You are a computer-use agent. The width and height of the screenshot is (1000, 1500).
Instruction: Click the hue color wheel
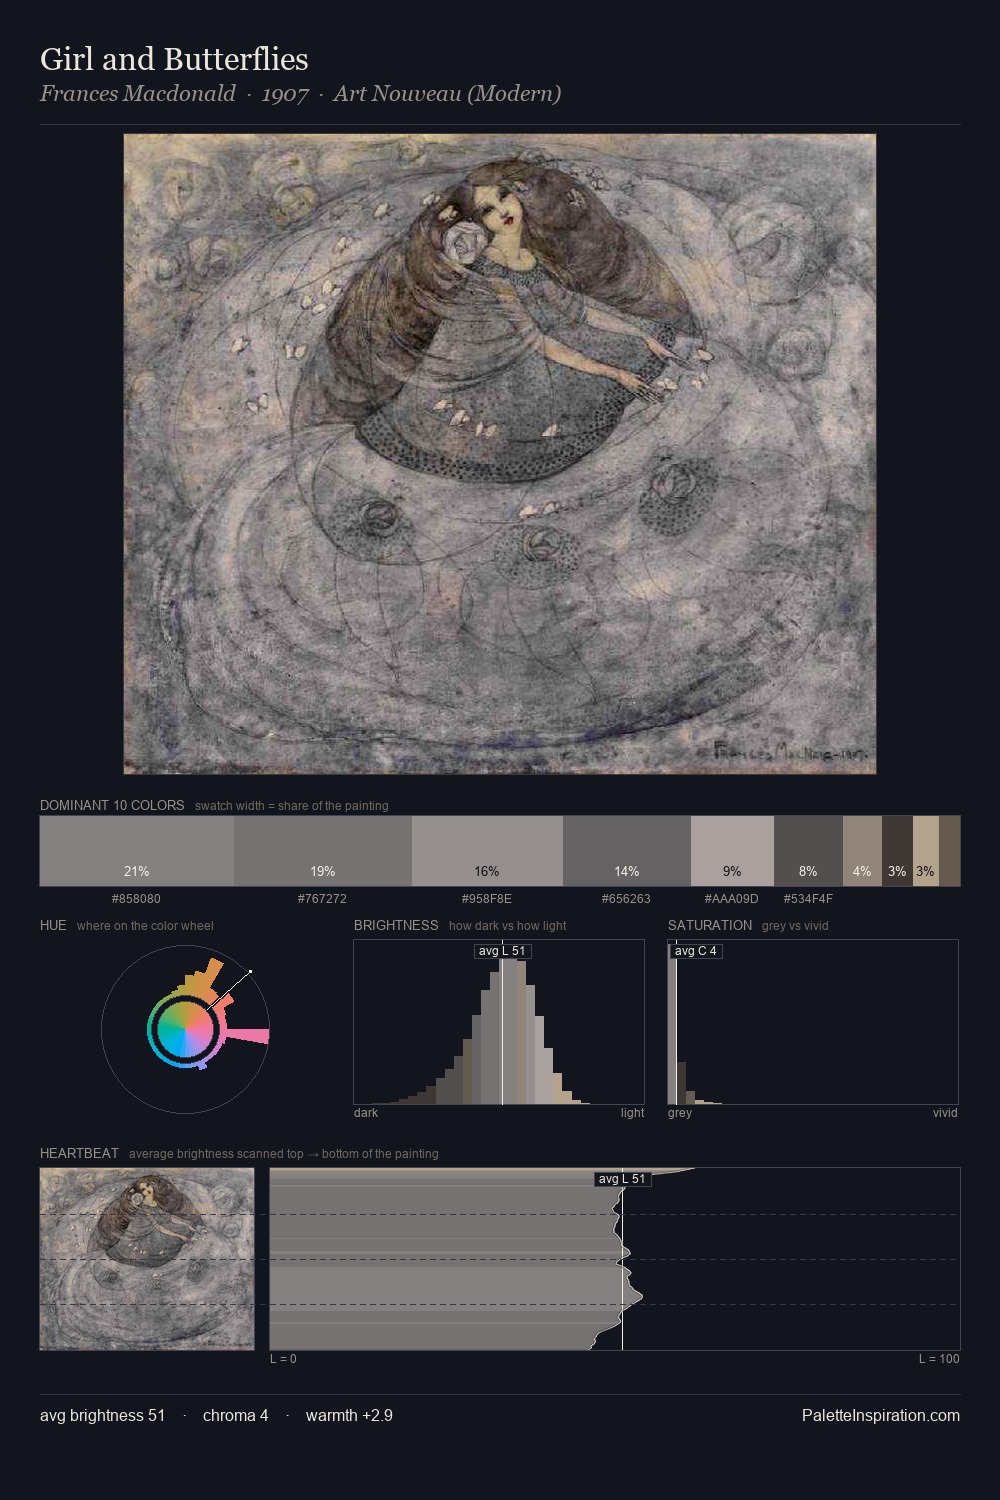(x=185, y=1029)
